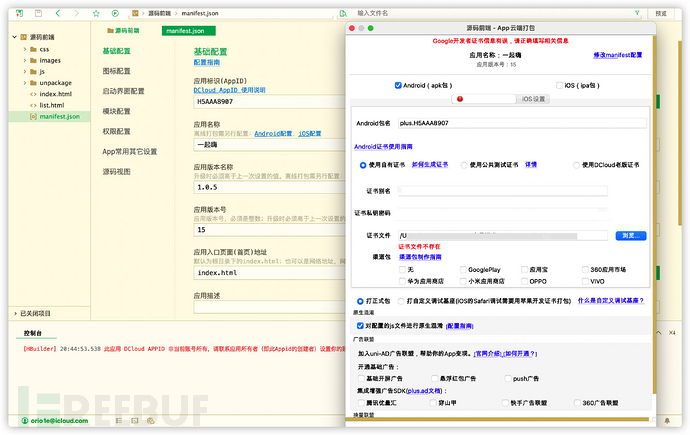
Task: Select 使用自有证书 radio button
Action: click(x=363, y=165)
